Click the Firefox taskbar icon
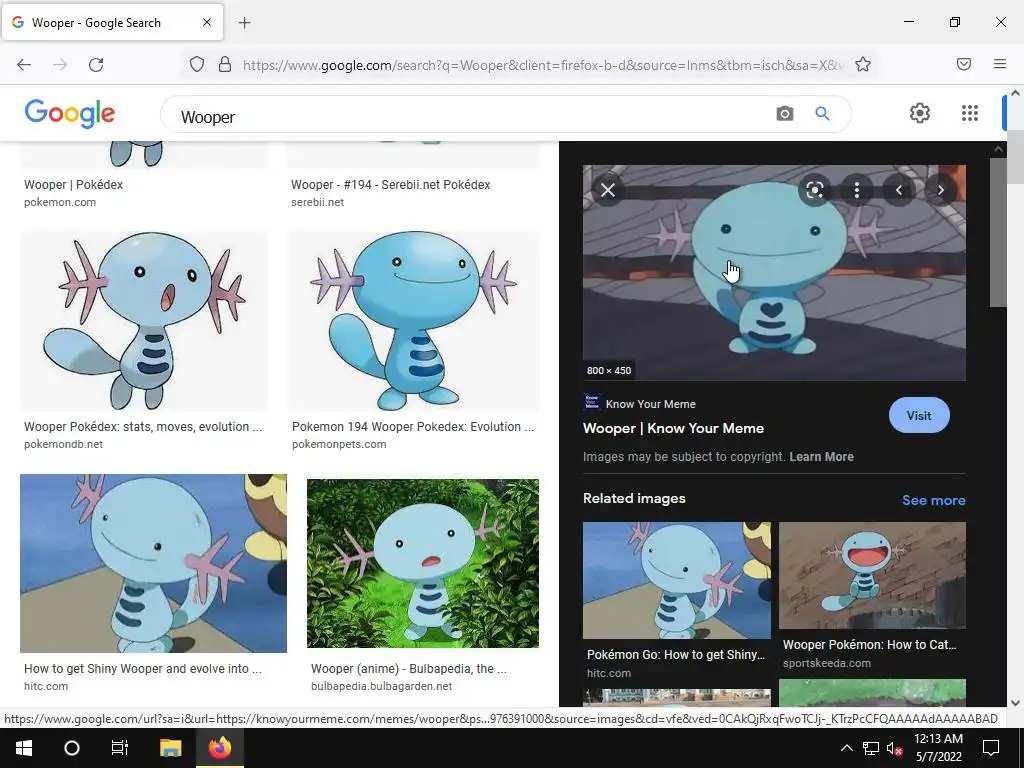The image size is (1024, 768). (x=220, y=748)
